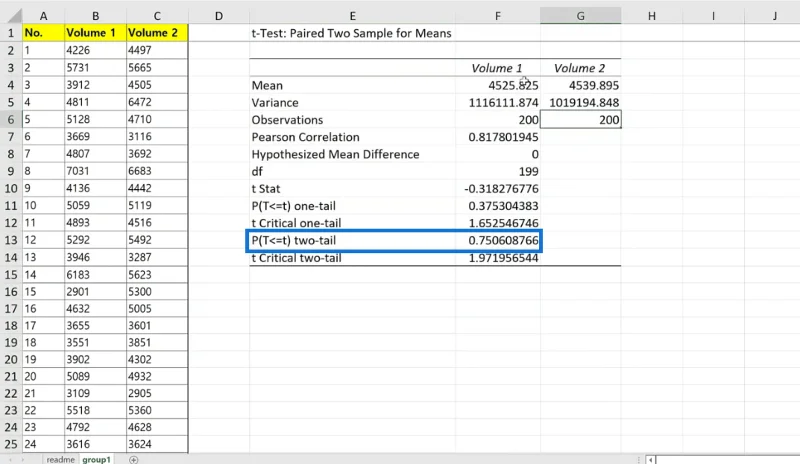Select the value 1.971956544

(x=498, y=258)
